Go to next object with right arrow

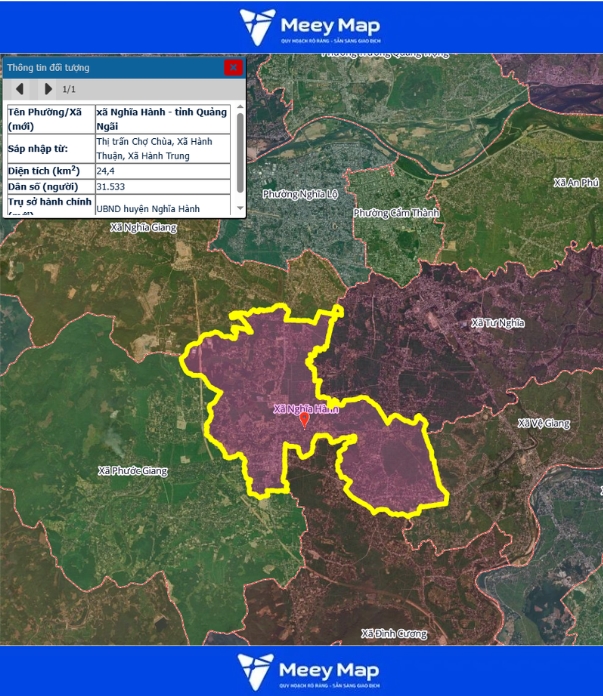point(48,89)
